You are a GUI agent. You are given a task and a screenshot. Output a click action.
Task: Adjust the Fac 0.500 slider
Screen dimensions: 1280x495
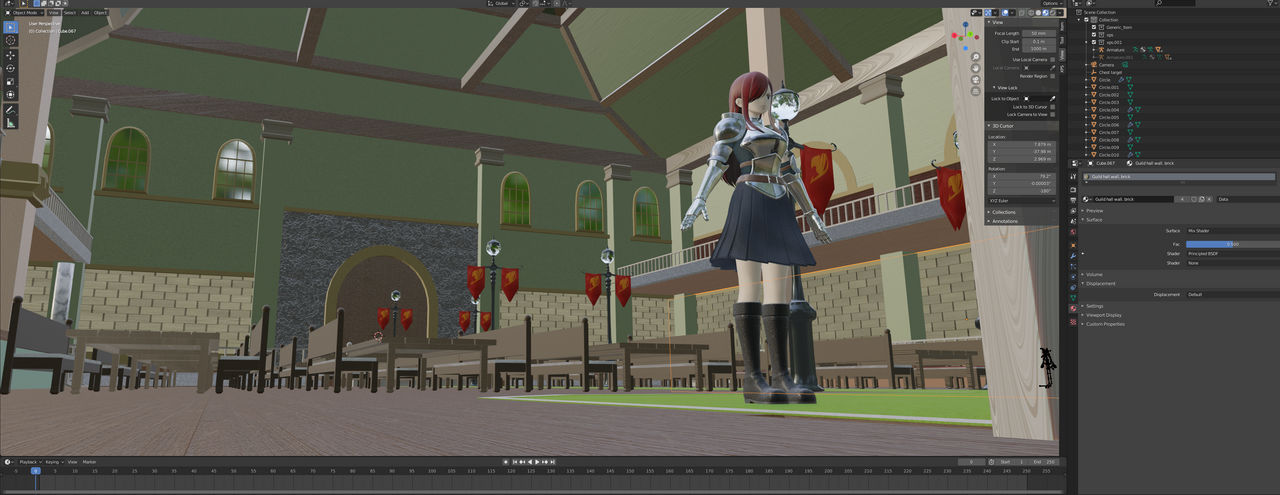1233,244
